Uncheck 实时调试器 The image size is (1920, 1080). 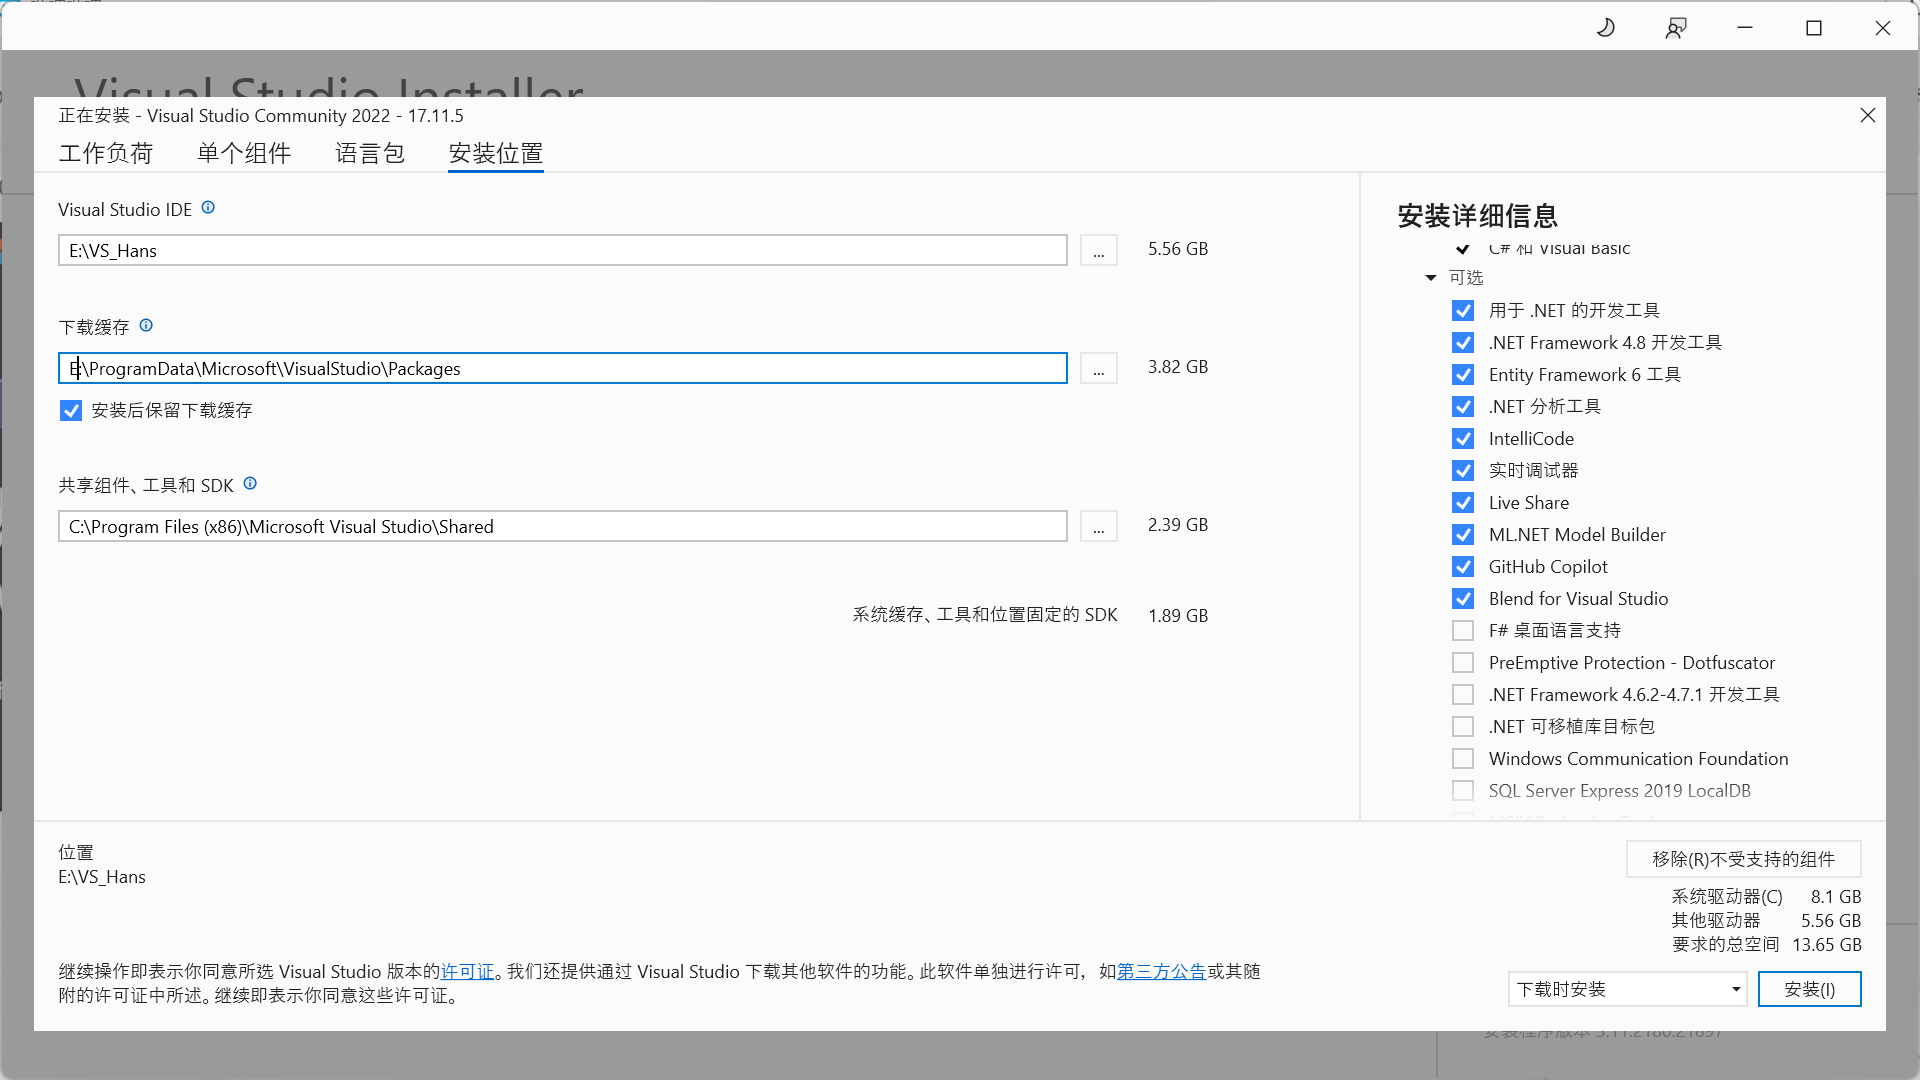(1462, 471)
